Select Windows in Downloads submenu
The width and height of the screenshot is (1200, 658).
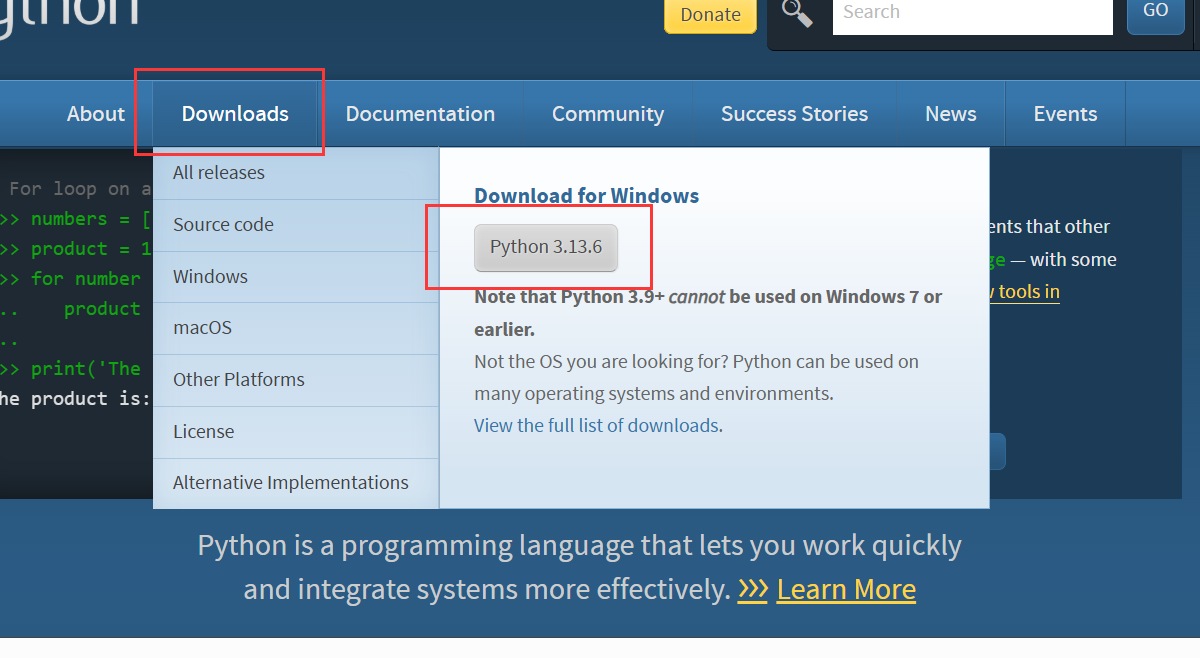296,277
